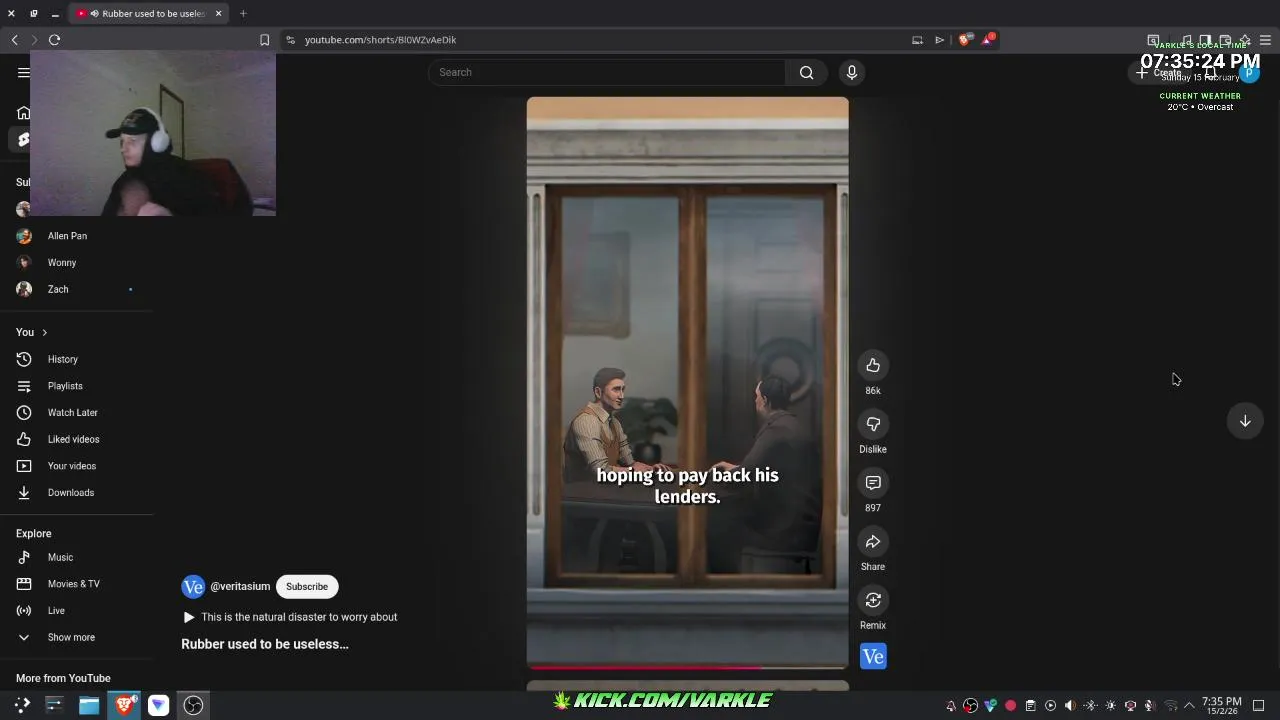Open Bluetooth tray icon
Image resolution: width=1280 pixels, height=720 pixels.
click(1090, 706)
